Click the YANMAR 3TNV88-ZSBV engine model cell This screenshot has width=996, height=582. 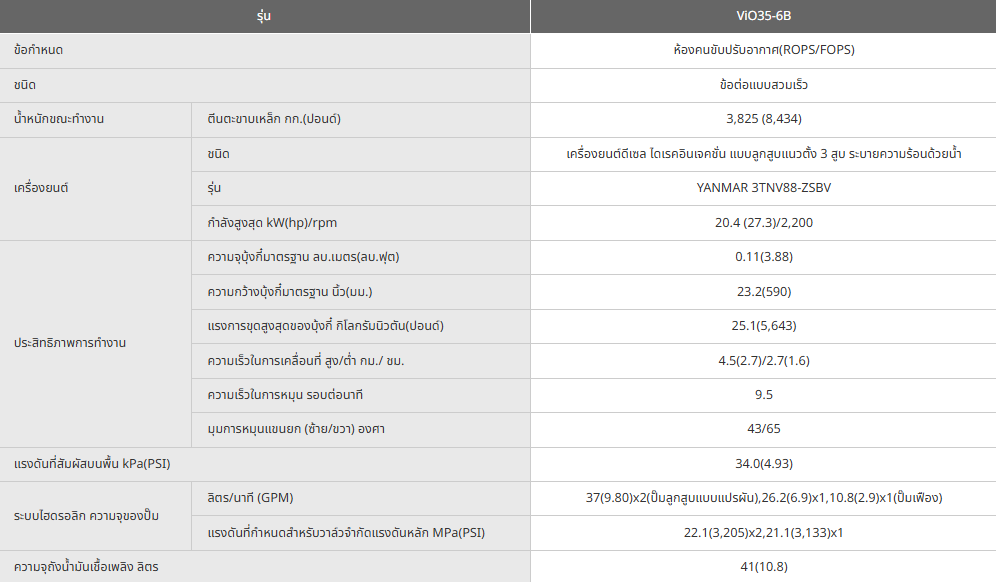click(x=763, y=187)
